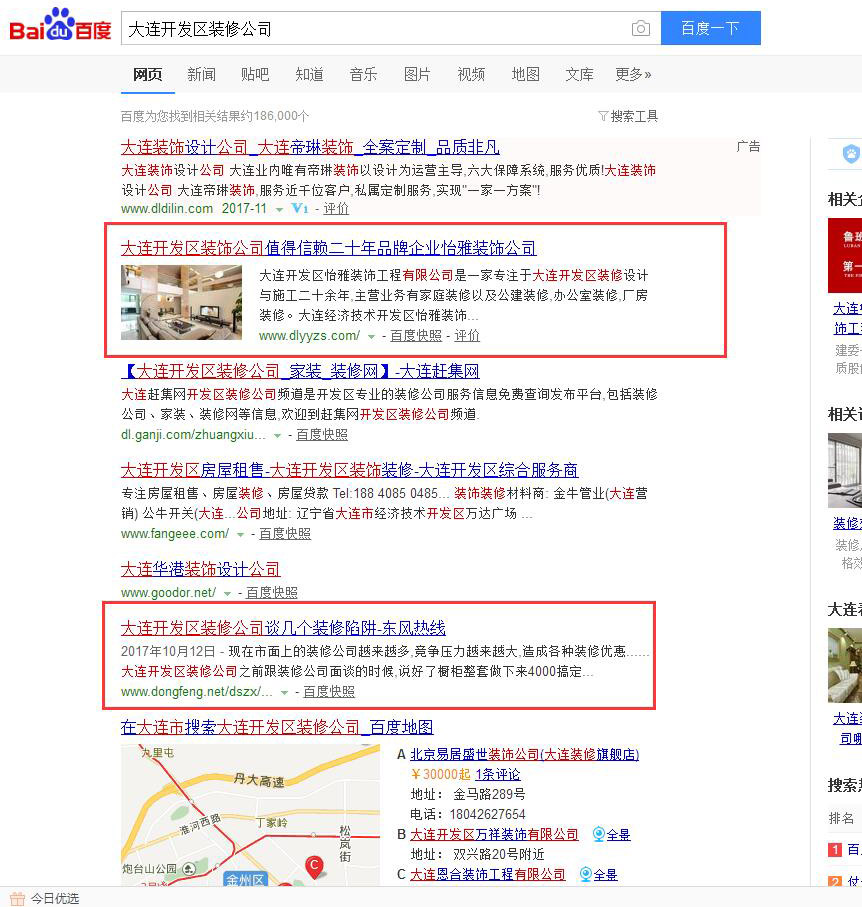The image size is (862, 907).
Task: Open 东风热线 装修陷阱 result link
Action: click(x=283, y=628)
